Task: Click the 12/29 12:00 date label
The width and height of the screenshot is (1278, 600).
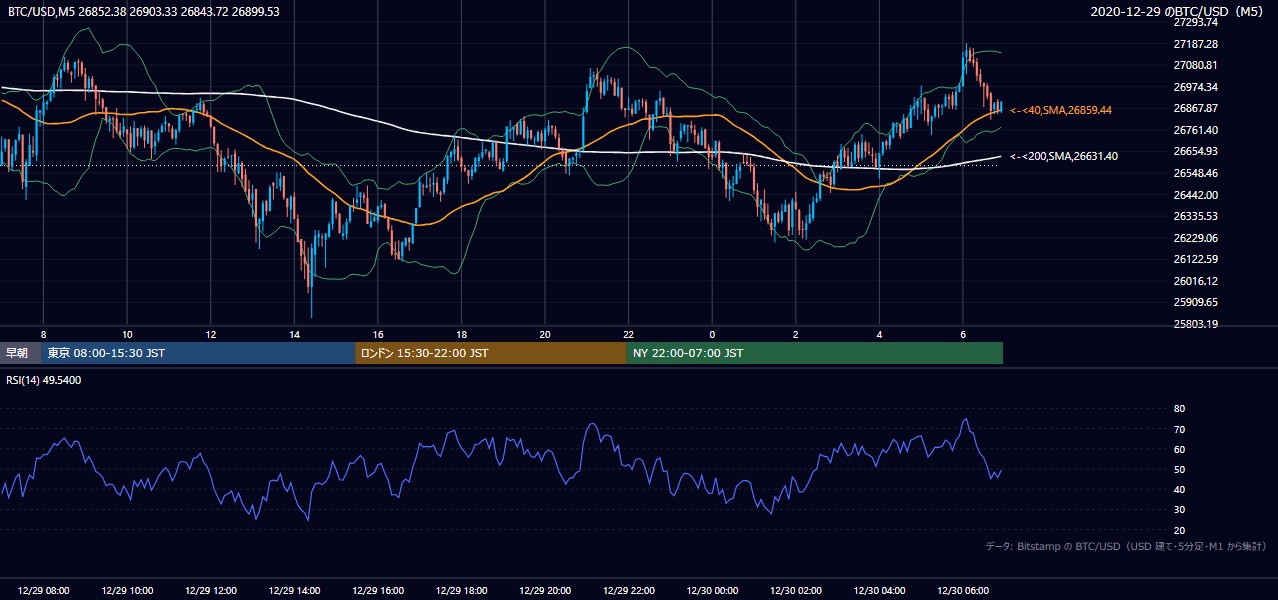Action: point(211,591)
